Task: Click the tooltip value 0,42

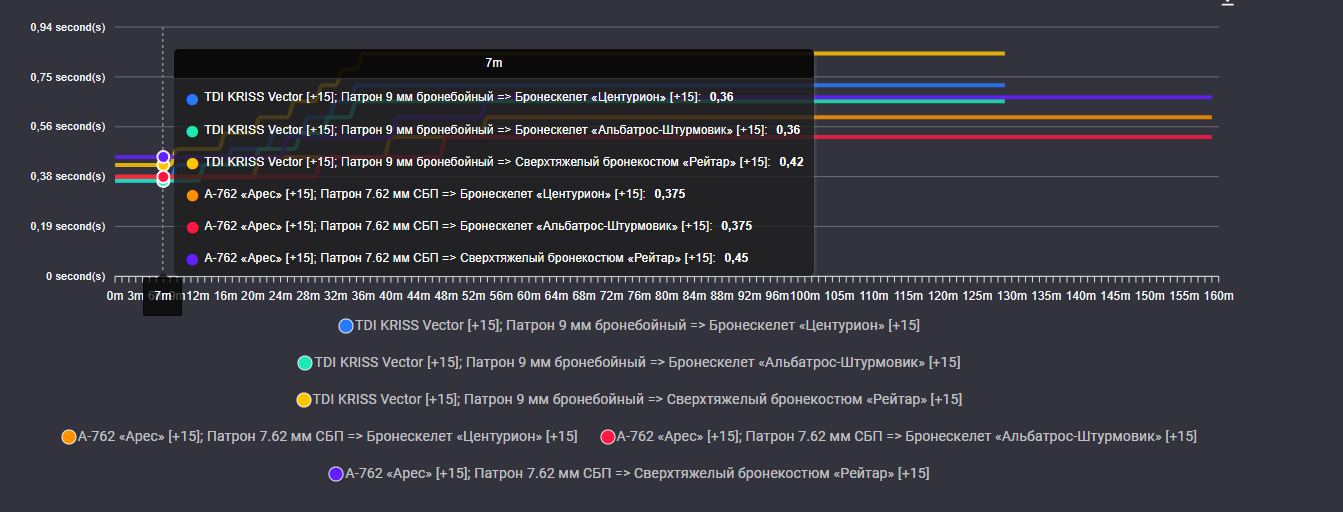Action: click(x=791, y=162)
